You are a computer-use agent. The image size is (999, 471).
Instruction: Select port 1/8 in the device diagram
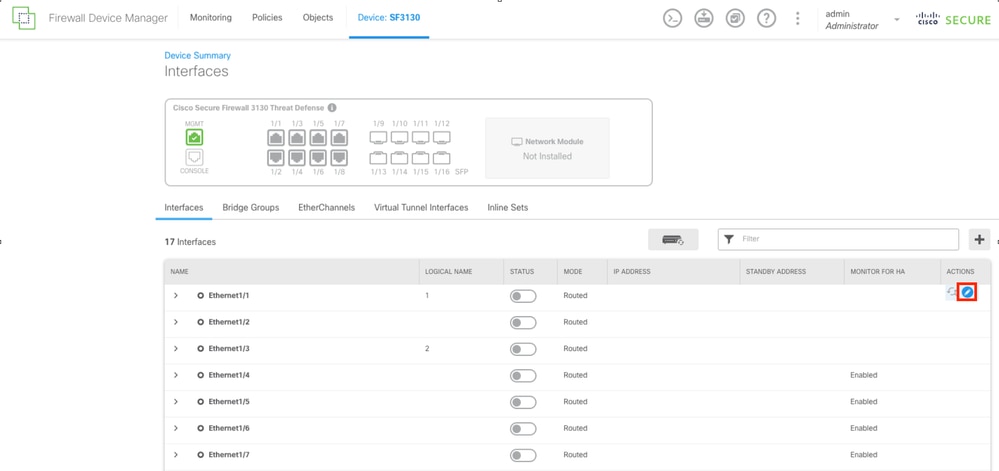click(x=339, y=157)
